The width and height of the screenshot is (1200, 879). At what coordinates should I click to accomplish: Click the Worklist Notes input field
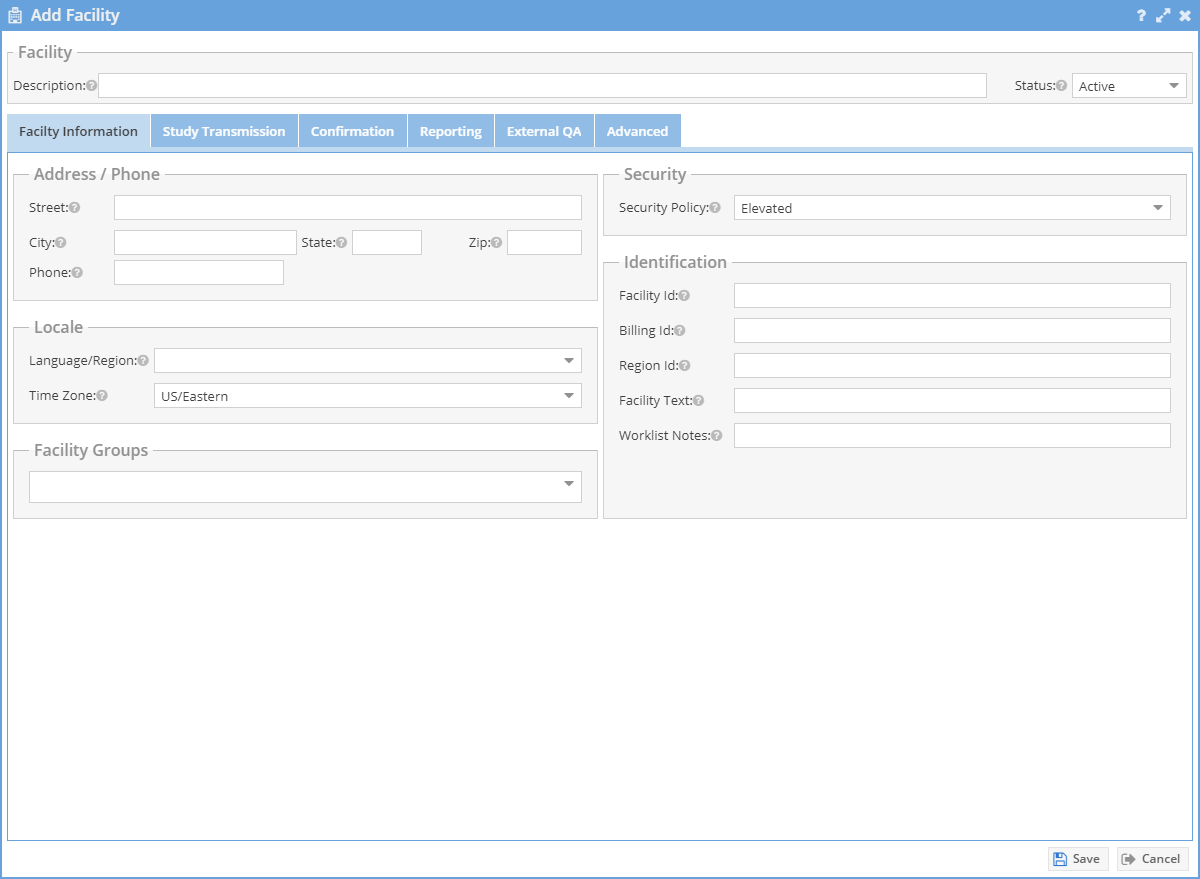(x=952, y=436)
